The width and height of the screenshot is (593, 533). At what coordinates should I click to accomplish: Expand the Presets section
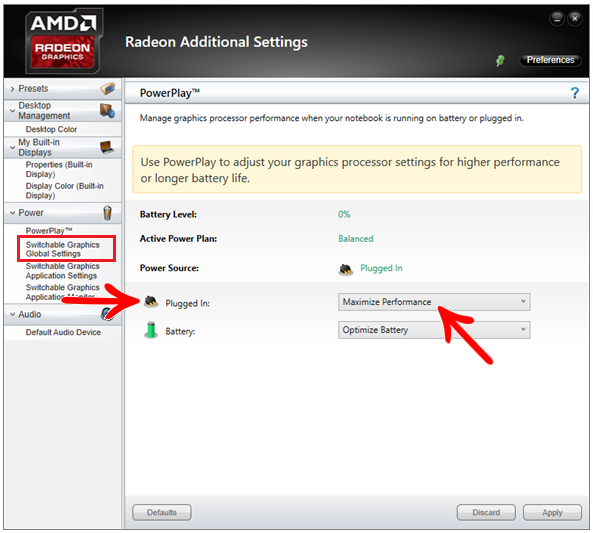tap(12, 89)
